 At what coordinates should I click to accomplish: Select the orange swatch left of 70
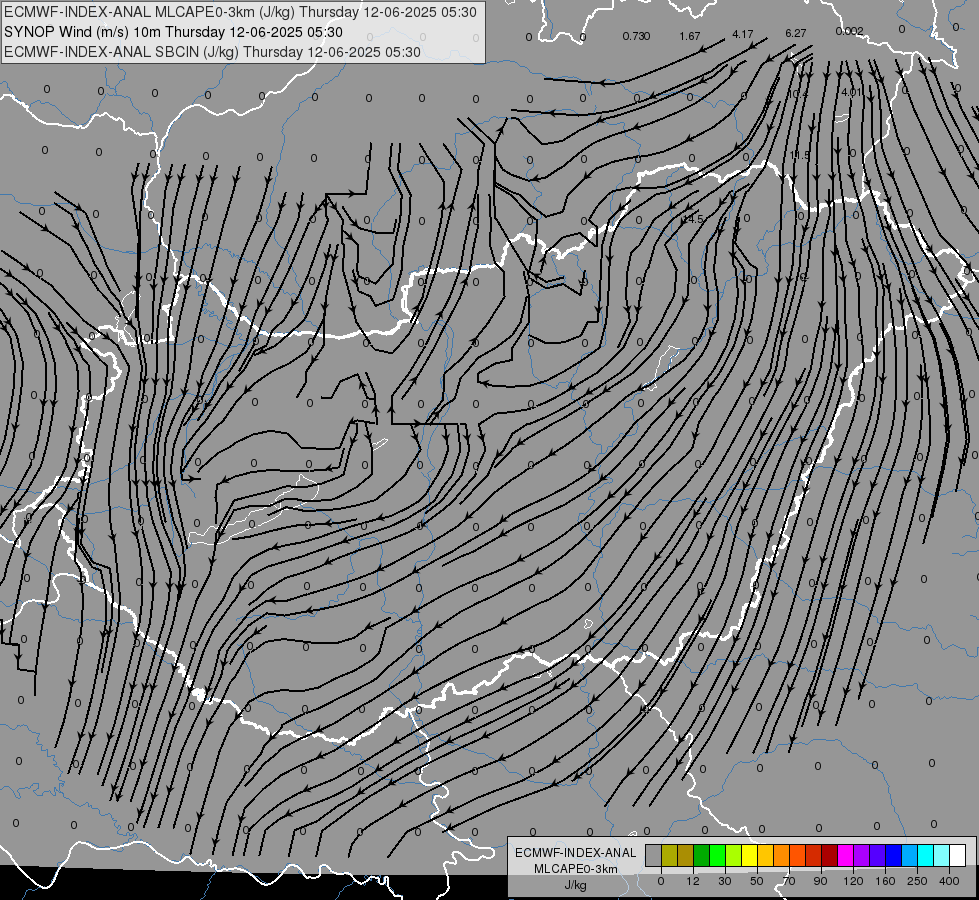782,855
